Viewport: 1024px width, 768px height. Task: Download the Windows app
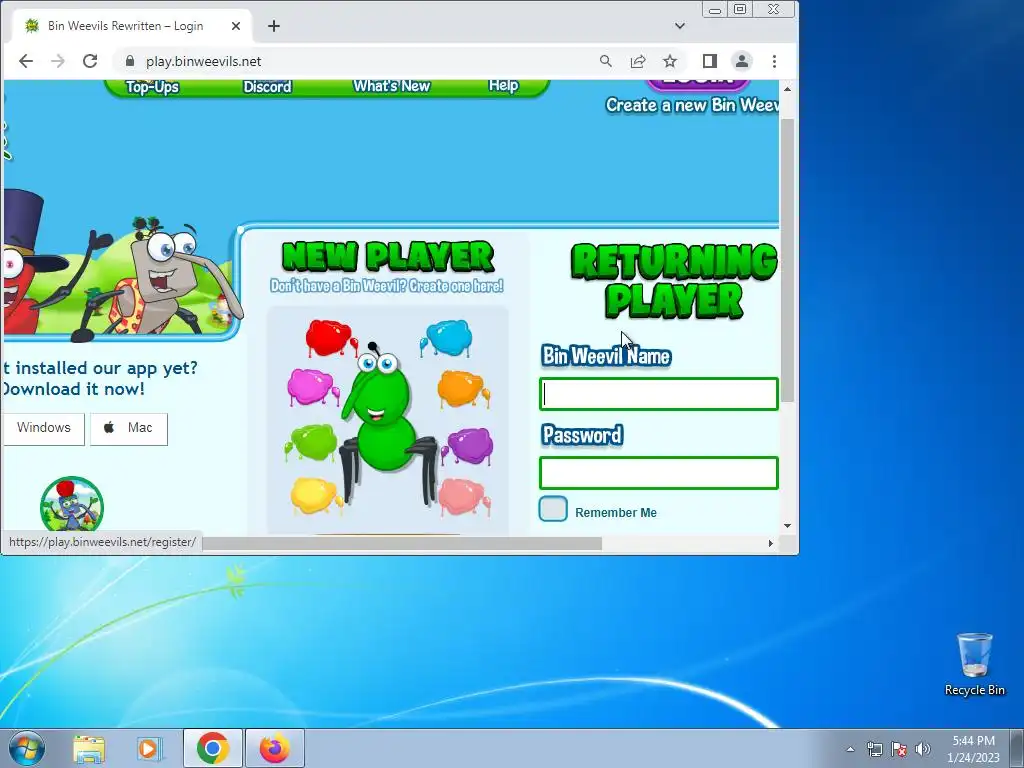coord(43,429)
